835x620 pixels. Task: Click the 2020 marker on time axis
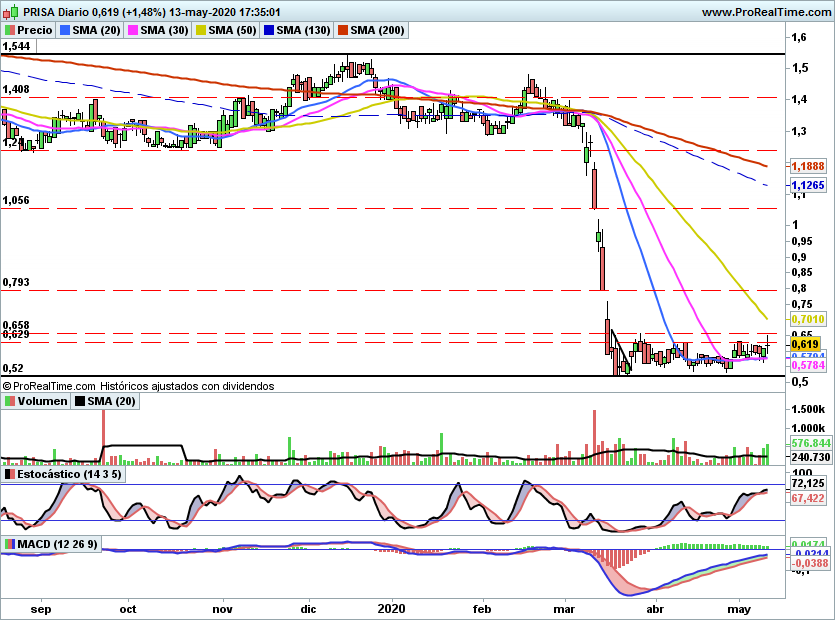tap(392, 608)
